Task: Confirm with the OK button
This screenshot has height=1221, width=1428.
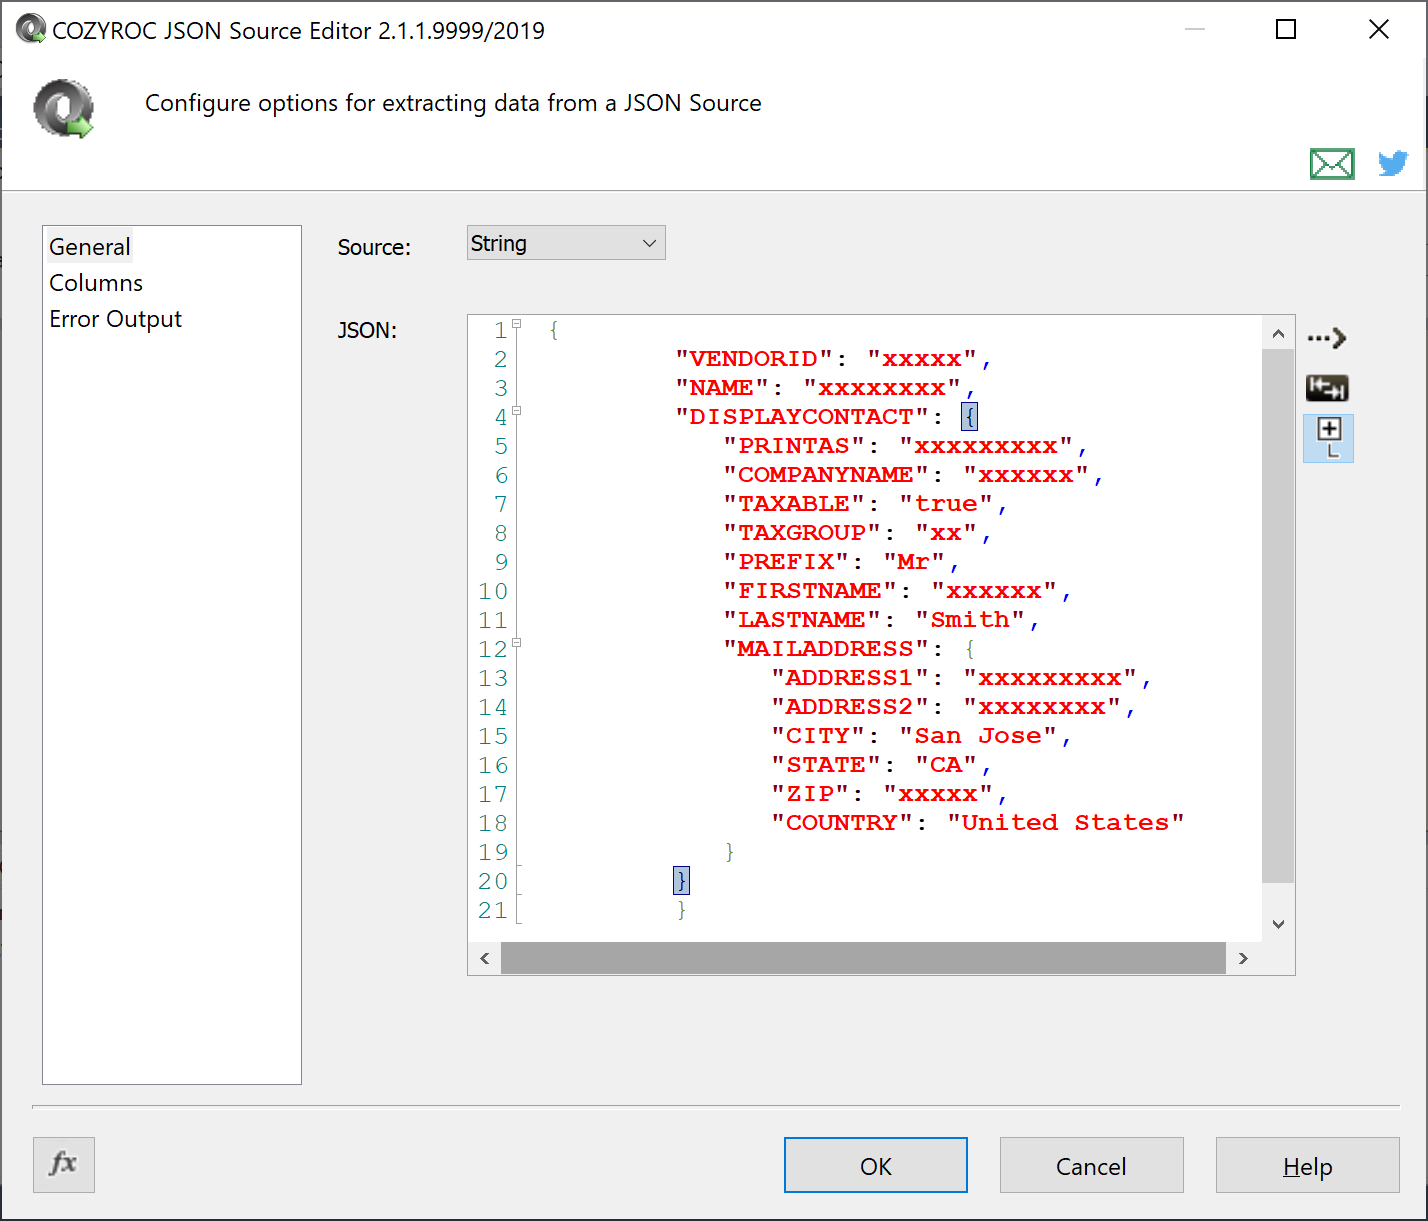Action: tap(876, 1165)
